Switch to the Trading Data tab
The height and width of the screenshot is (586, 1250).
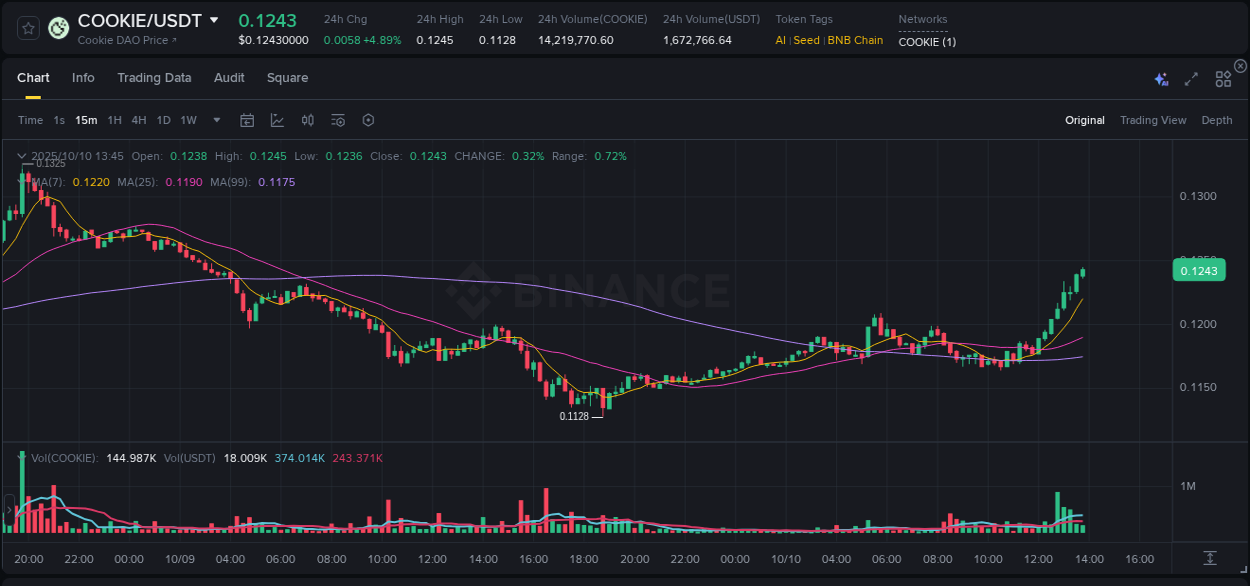[154, 78]
